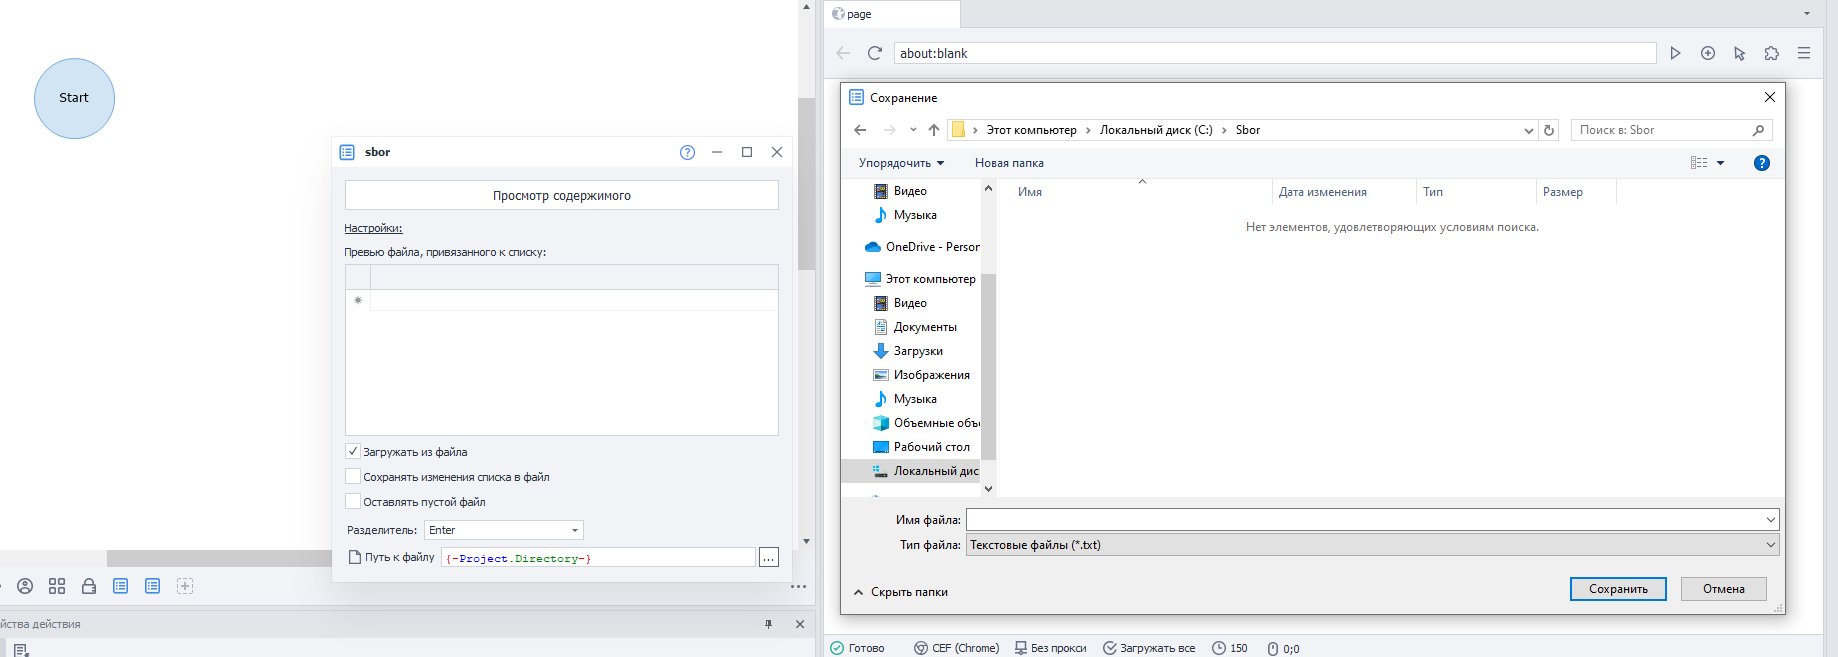Go back in the Save dialog navigation
The image size is (1838, 657).
pos(860,130)
